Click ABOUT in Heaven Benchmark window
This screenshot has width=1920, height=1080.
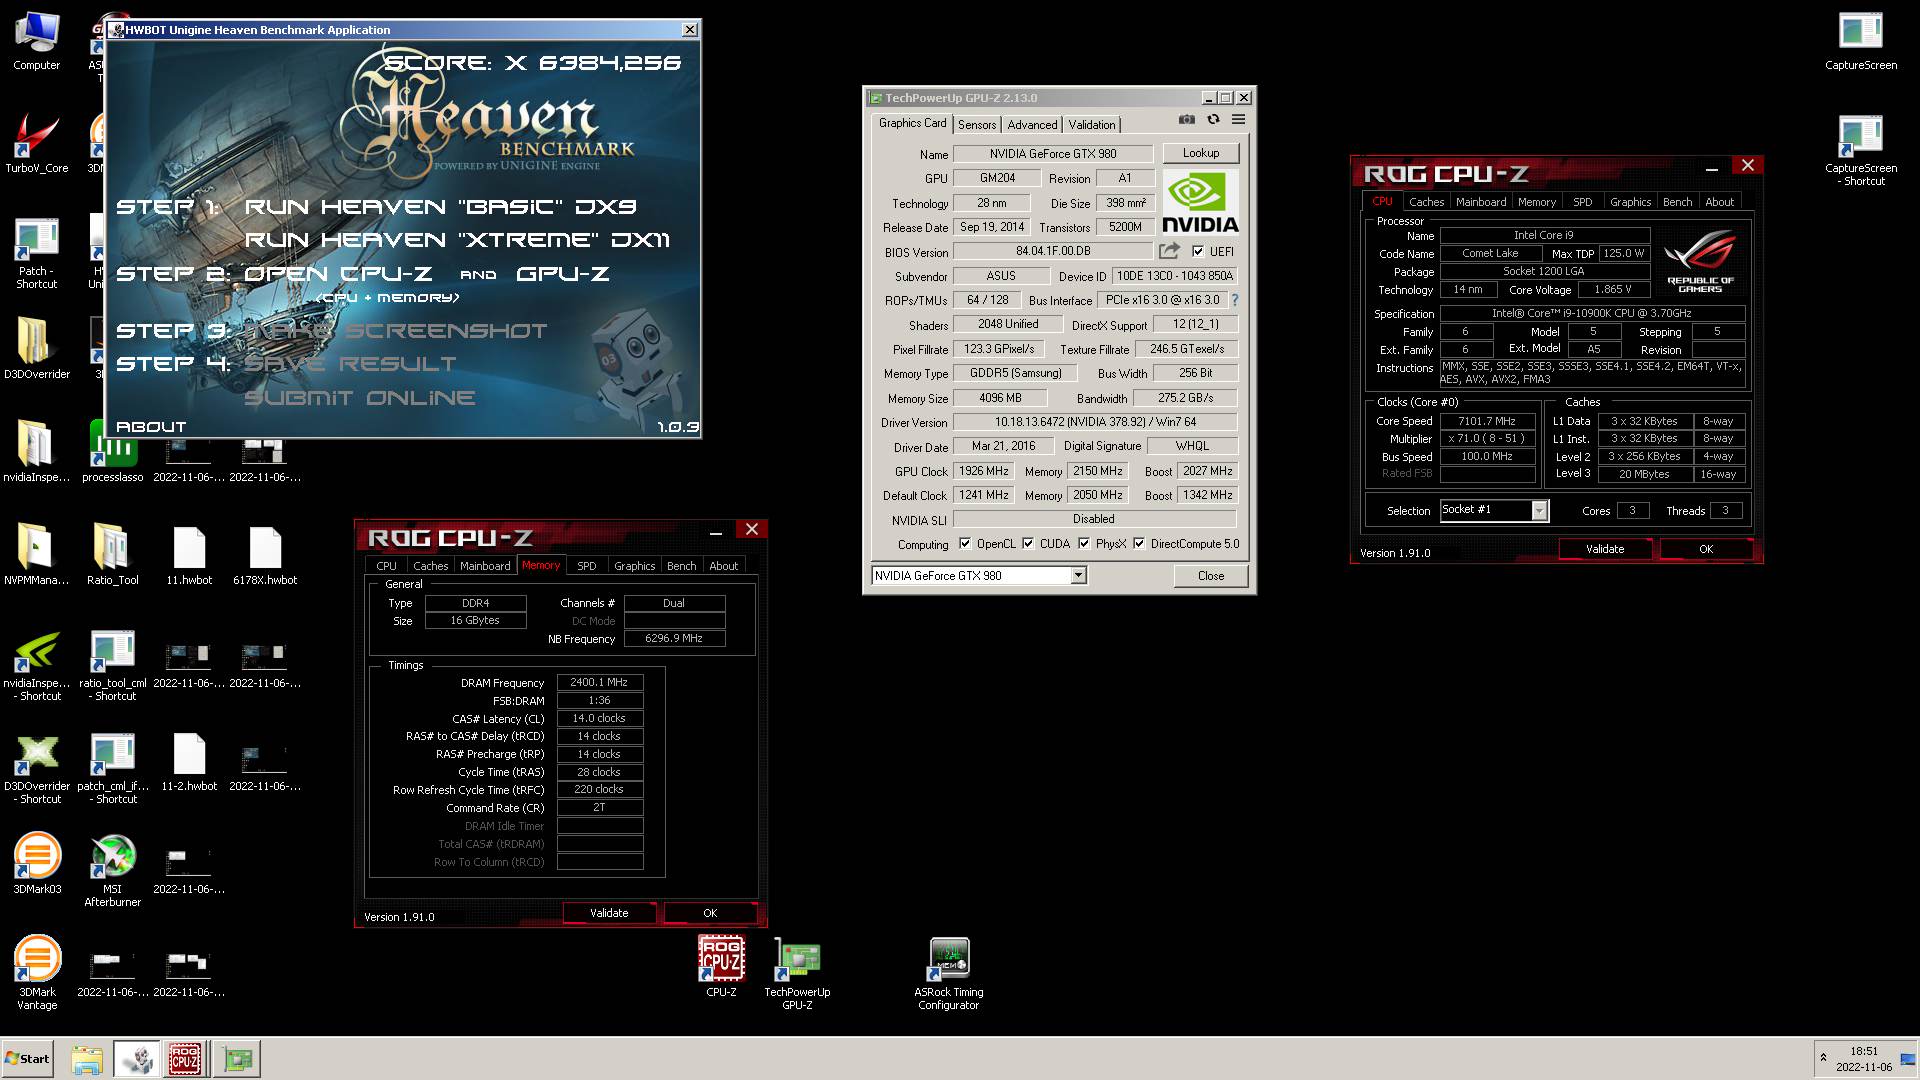(x=151, y=427)
